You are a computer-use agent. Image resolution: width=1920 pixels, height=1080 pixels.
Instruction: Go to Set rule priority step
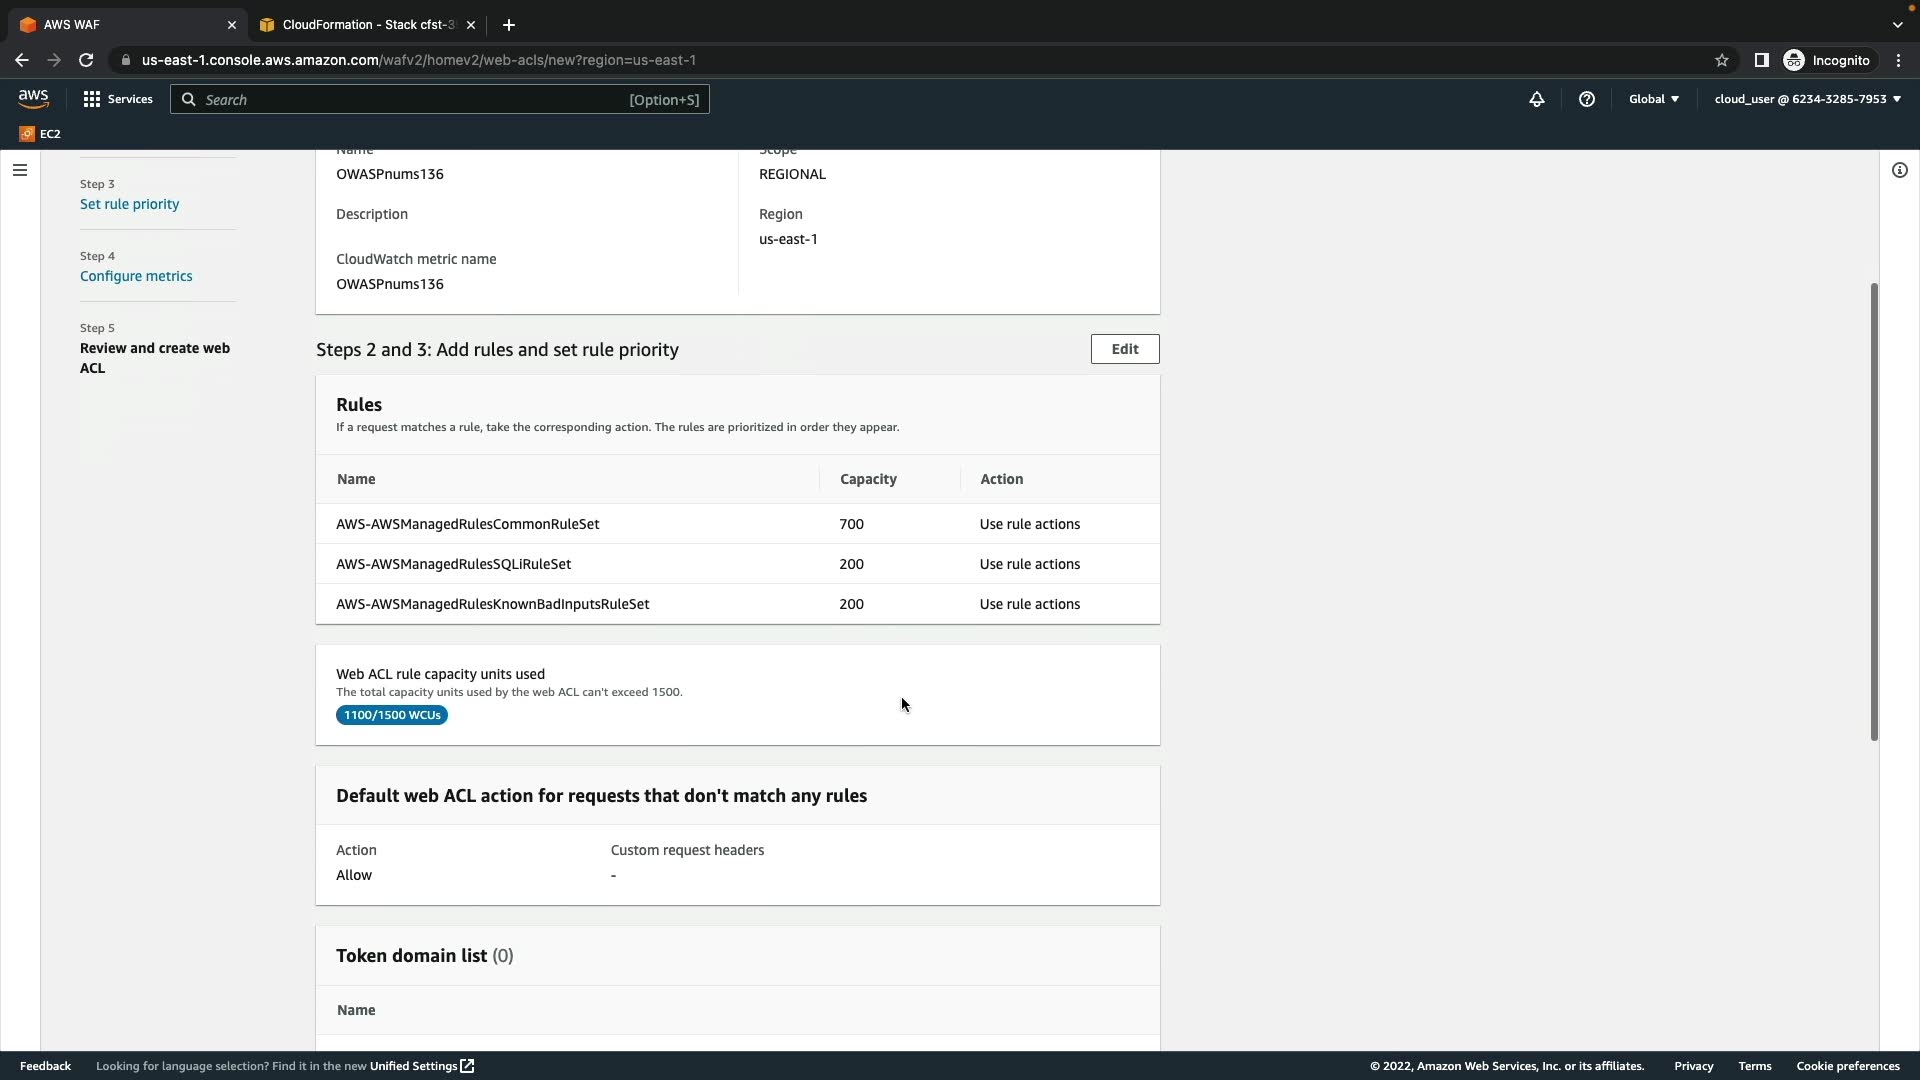coord(130,204)
